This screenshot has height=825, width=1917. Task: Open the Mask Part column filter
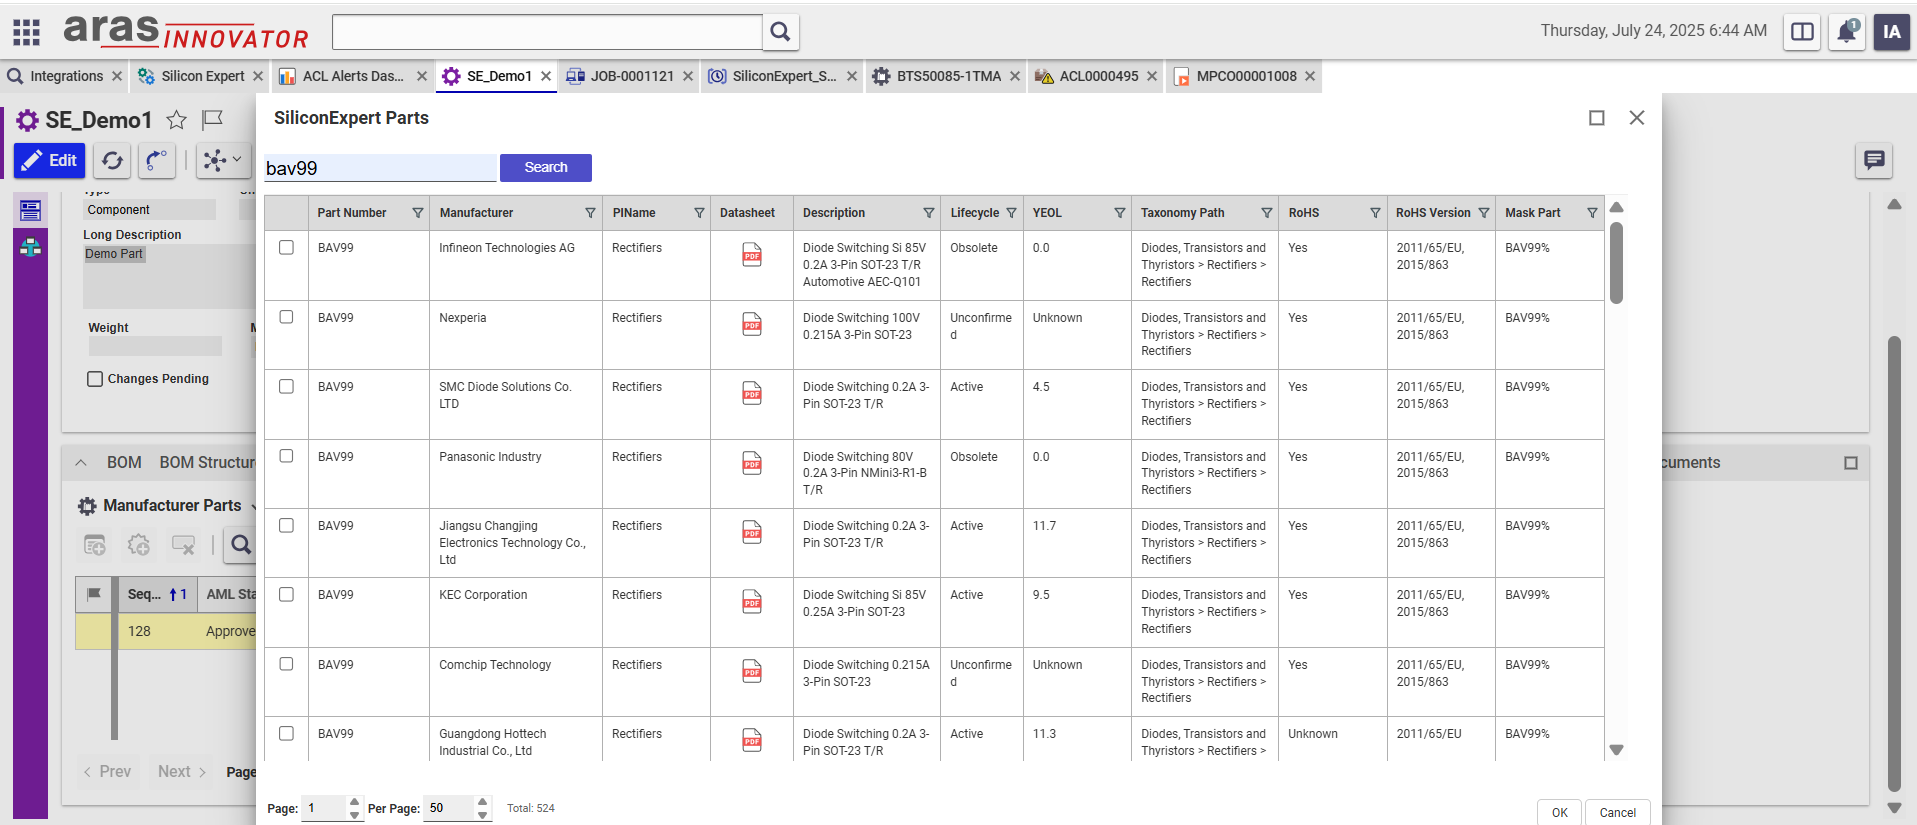[1592, 213]
